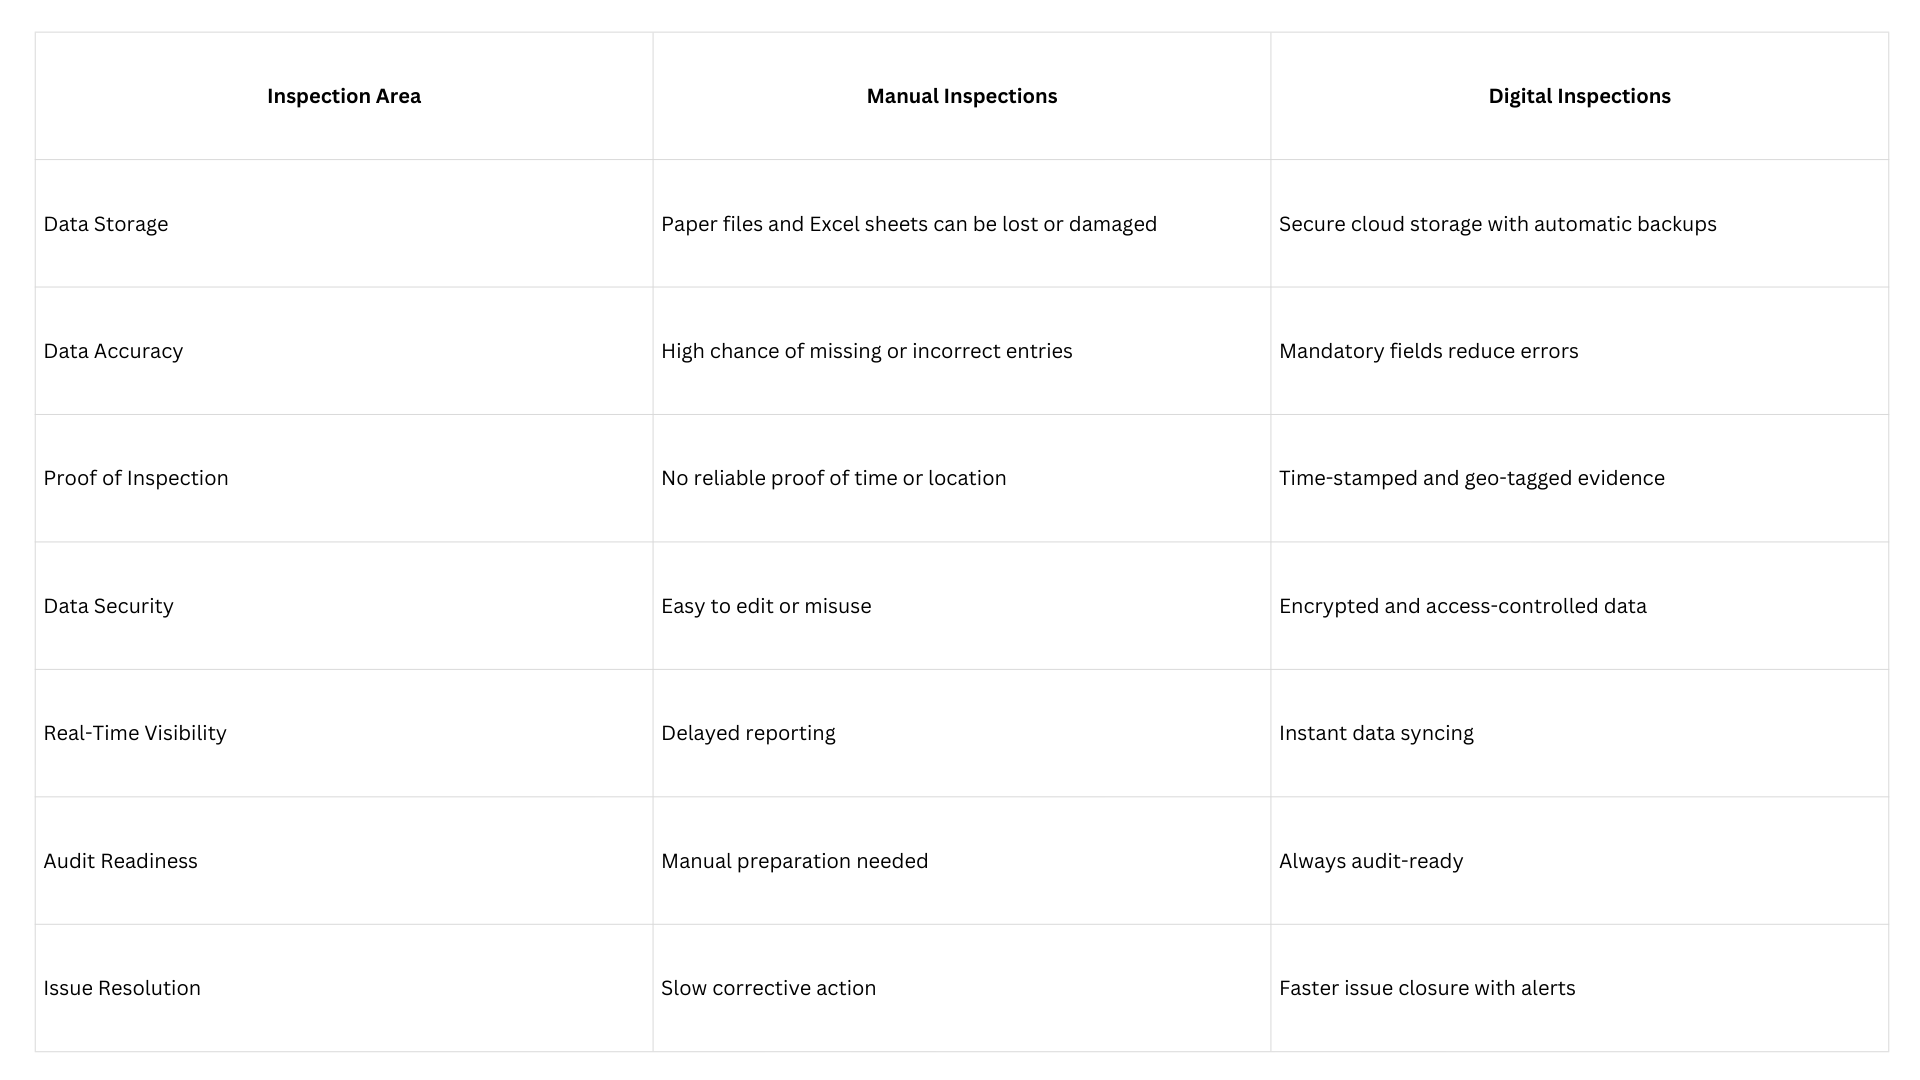1920x1080 pixels.
Task: Click the Proof of Inspection cell
Action: pos(136,478)
